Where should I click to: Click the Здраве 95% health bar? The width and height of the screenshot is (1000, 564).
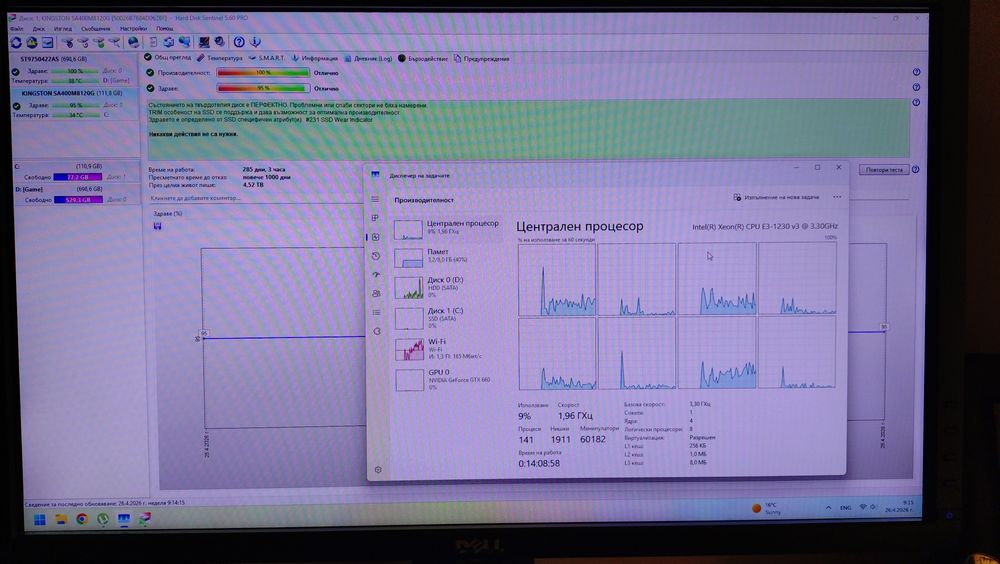[x=263, y=88]
